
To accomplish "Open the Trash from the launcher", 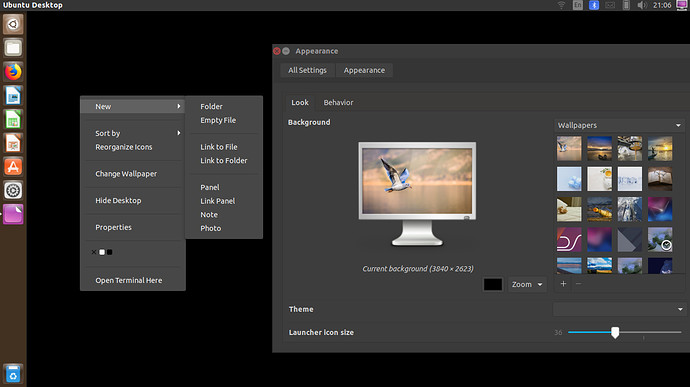I will (x=13, y=373).
